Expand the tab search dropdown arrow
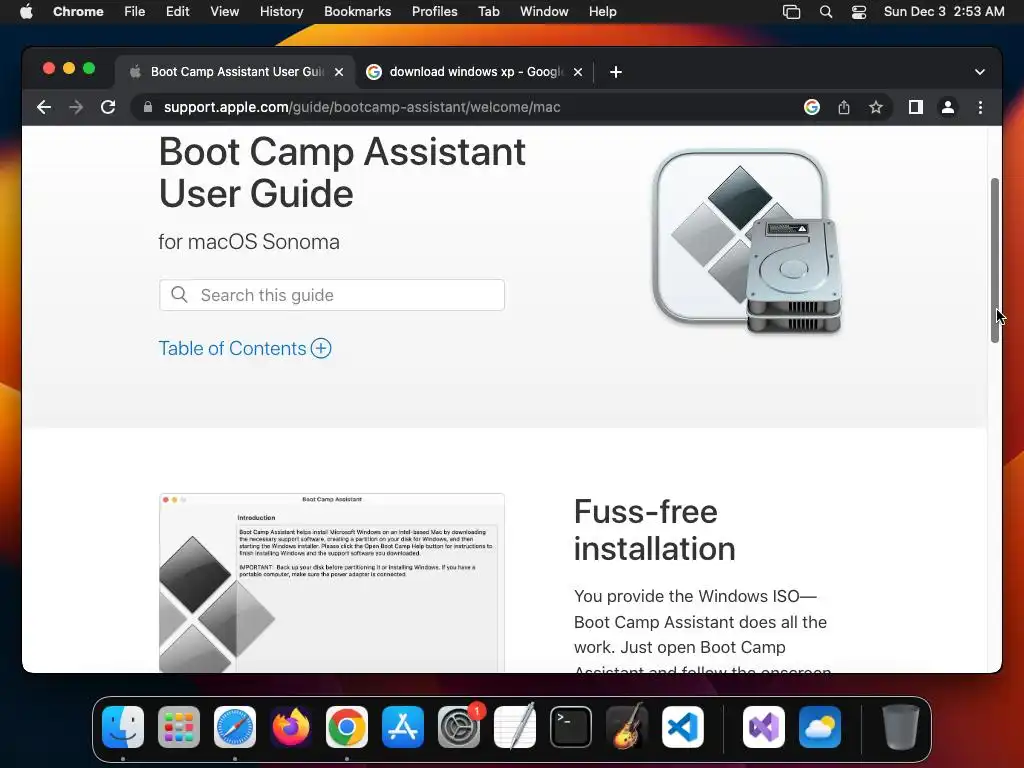 coord(980,72)
